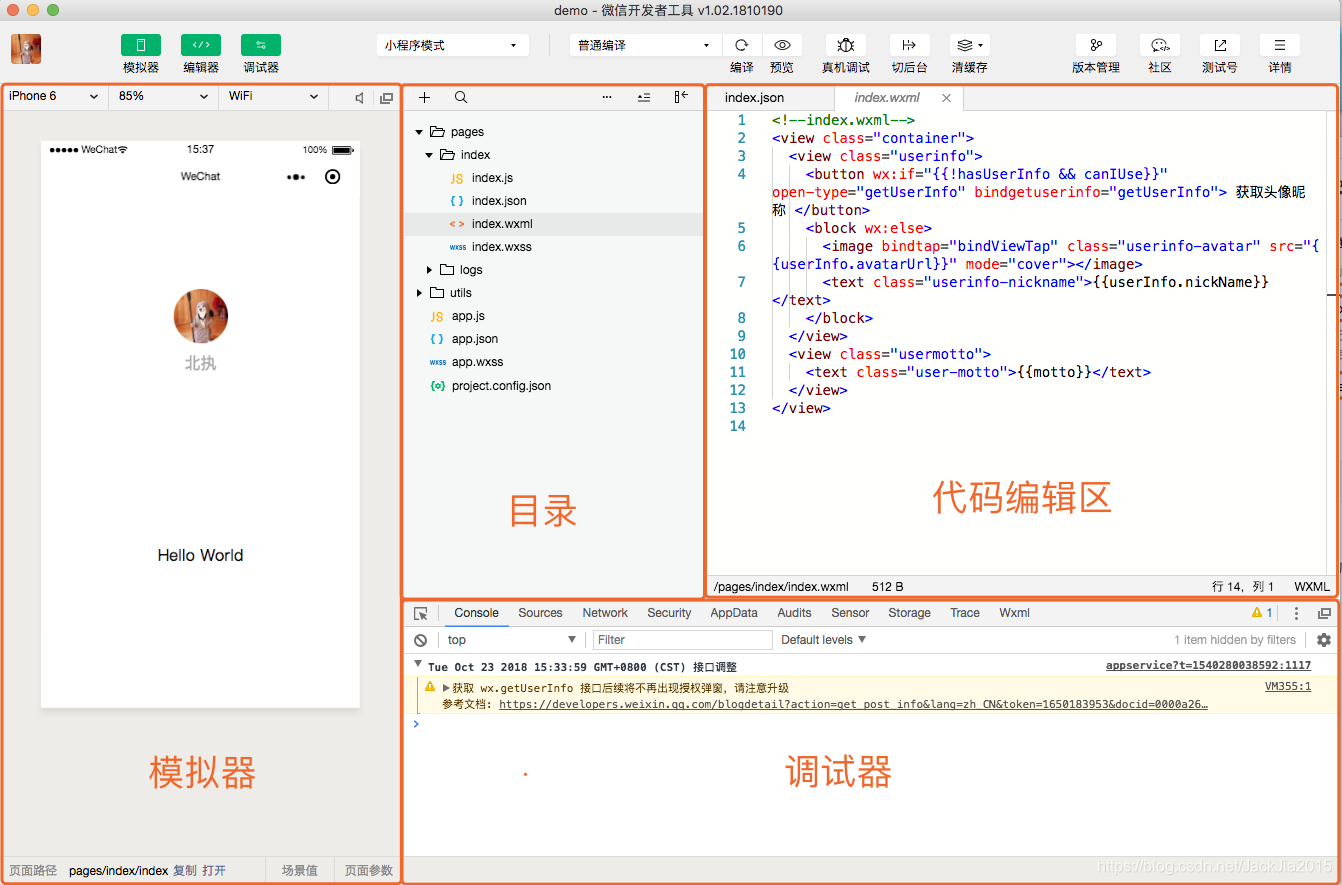This screenshot has height=885, width=1342.
Task: Open the top context dropdown
Action: 511,640
